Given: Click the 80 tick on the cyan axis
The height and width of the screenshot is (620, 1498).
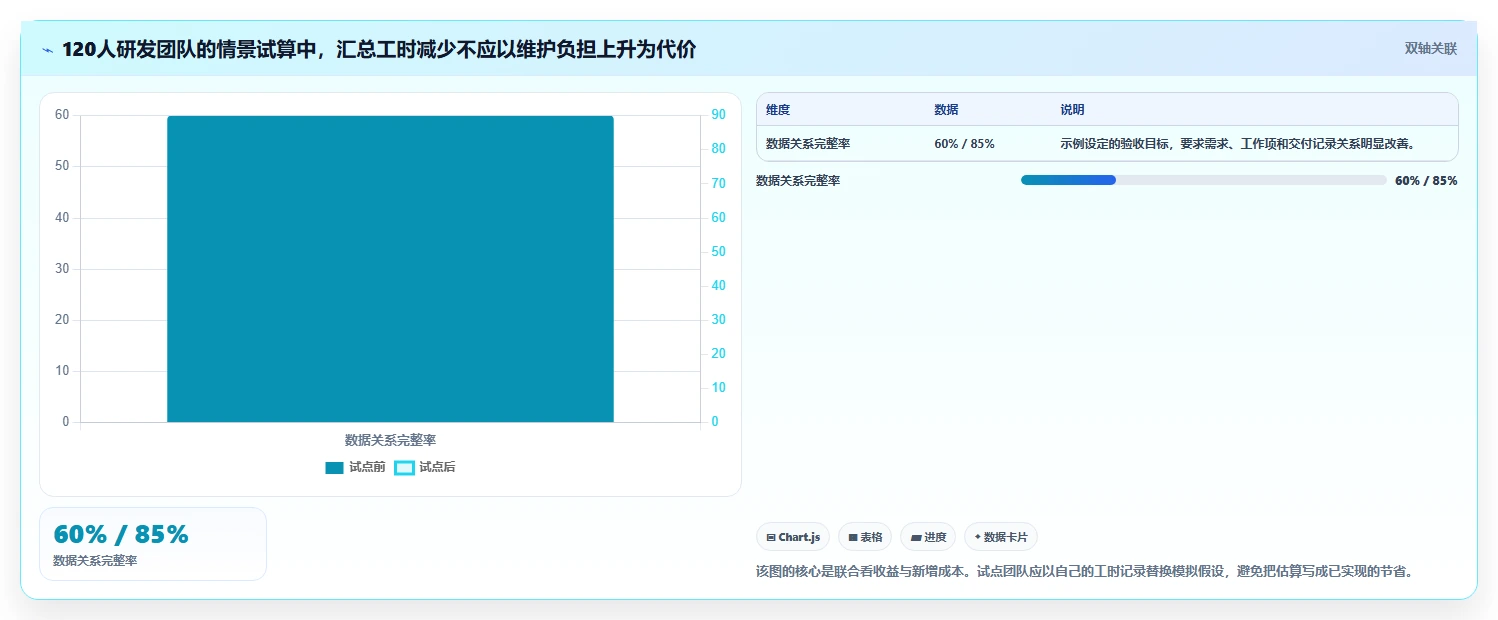Looking at the screenshot, I should click(x=718, y=149).
